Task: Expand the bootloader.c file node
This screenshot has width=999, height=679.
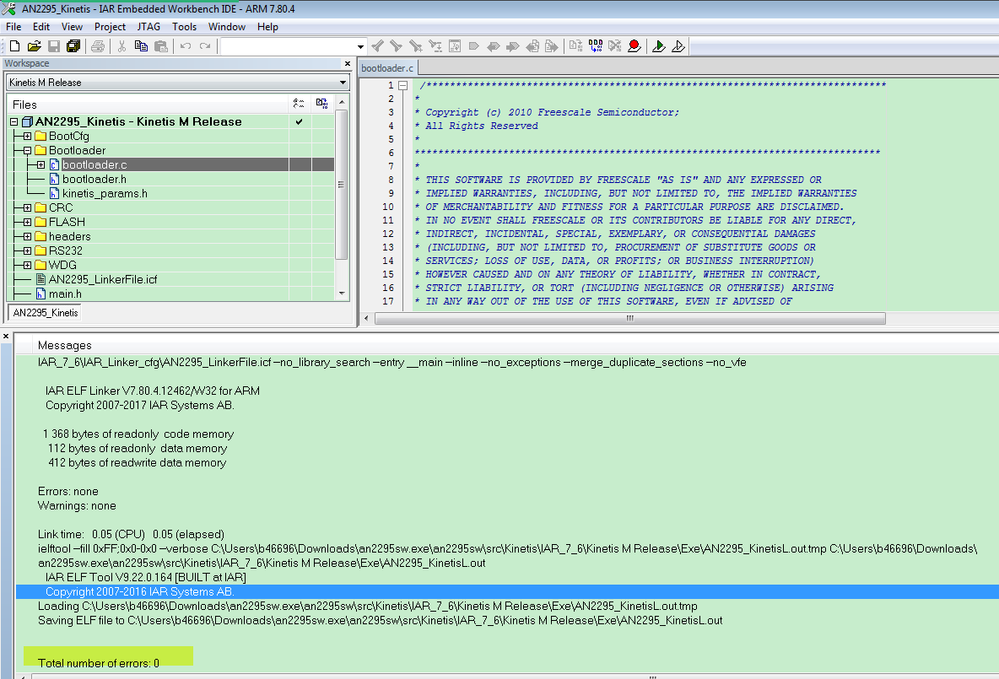Action: click(41, 164)
